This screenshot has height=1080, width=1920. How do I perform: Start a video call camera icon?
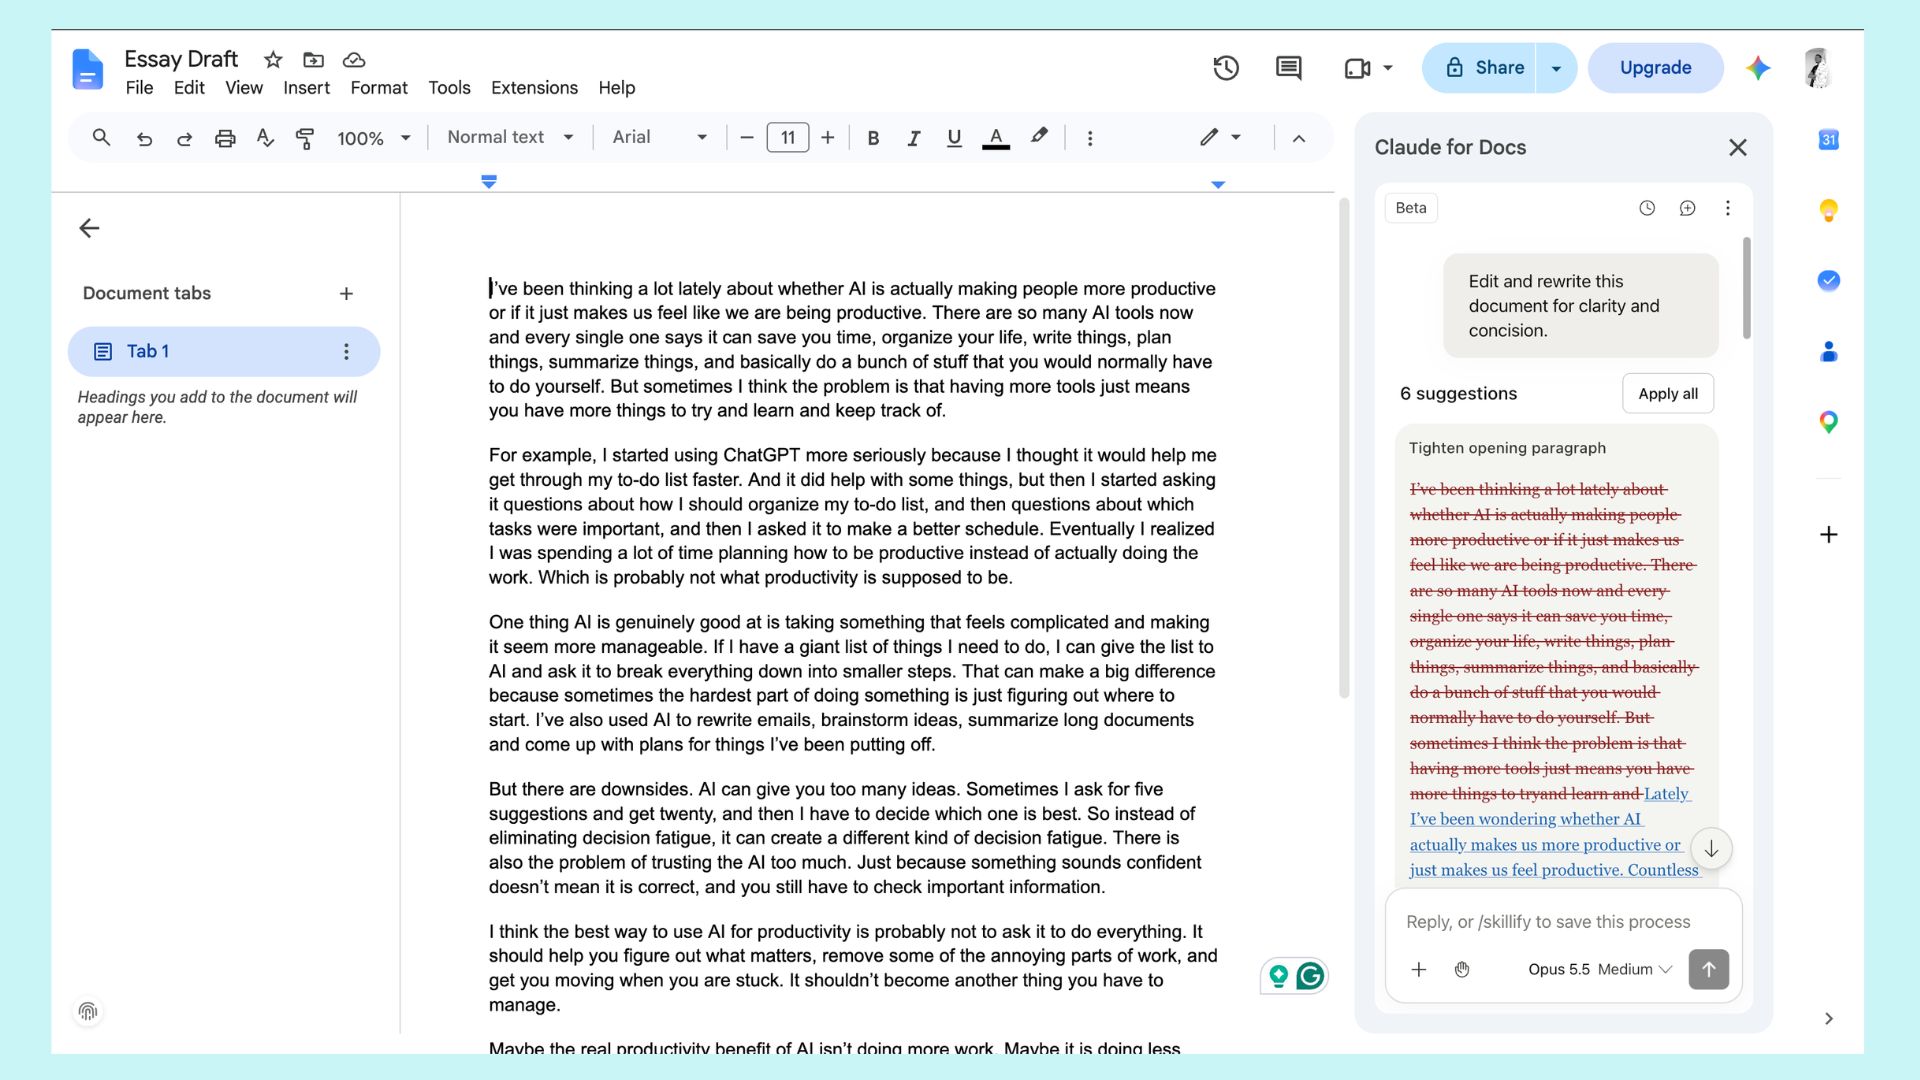(1357, 68)
